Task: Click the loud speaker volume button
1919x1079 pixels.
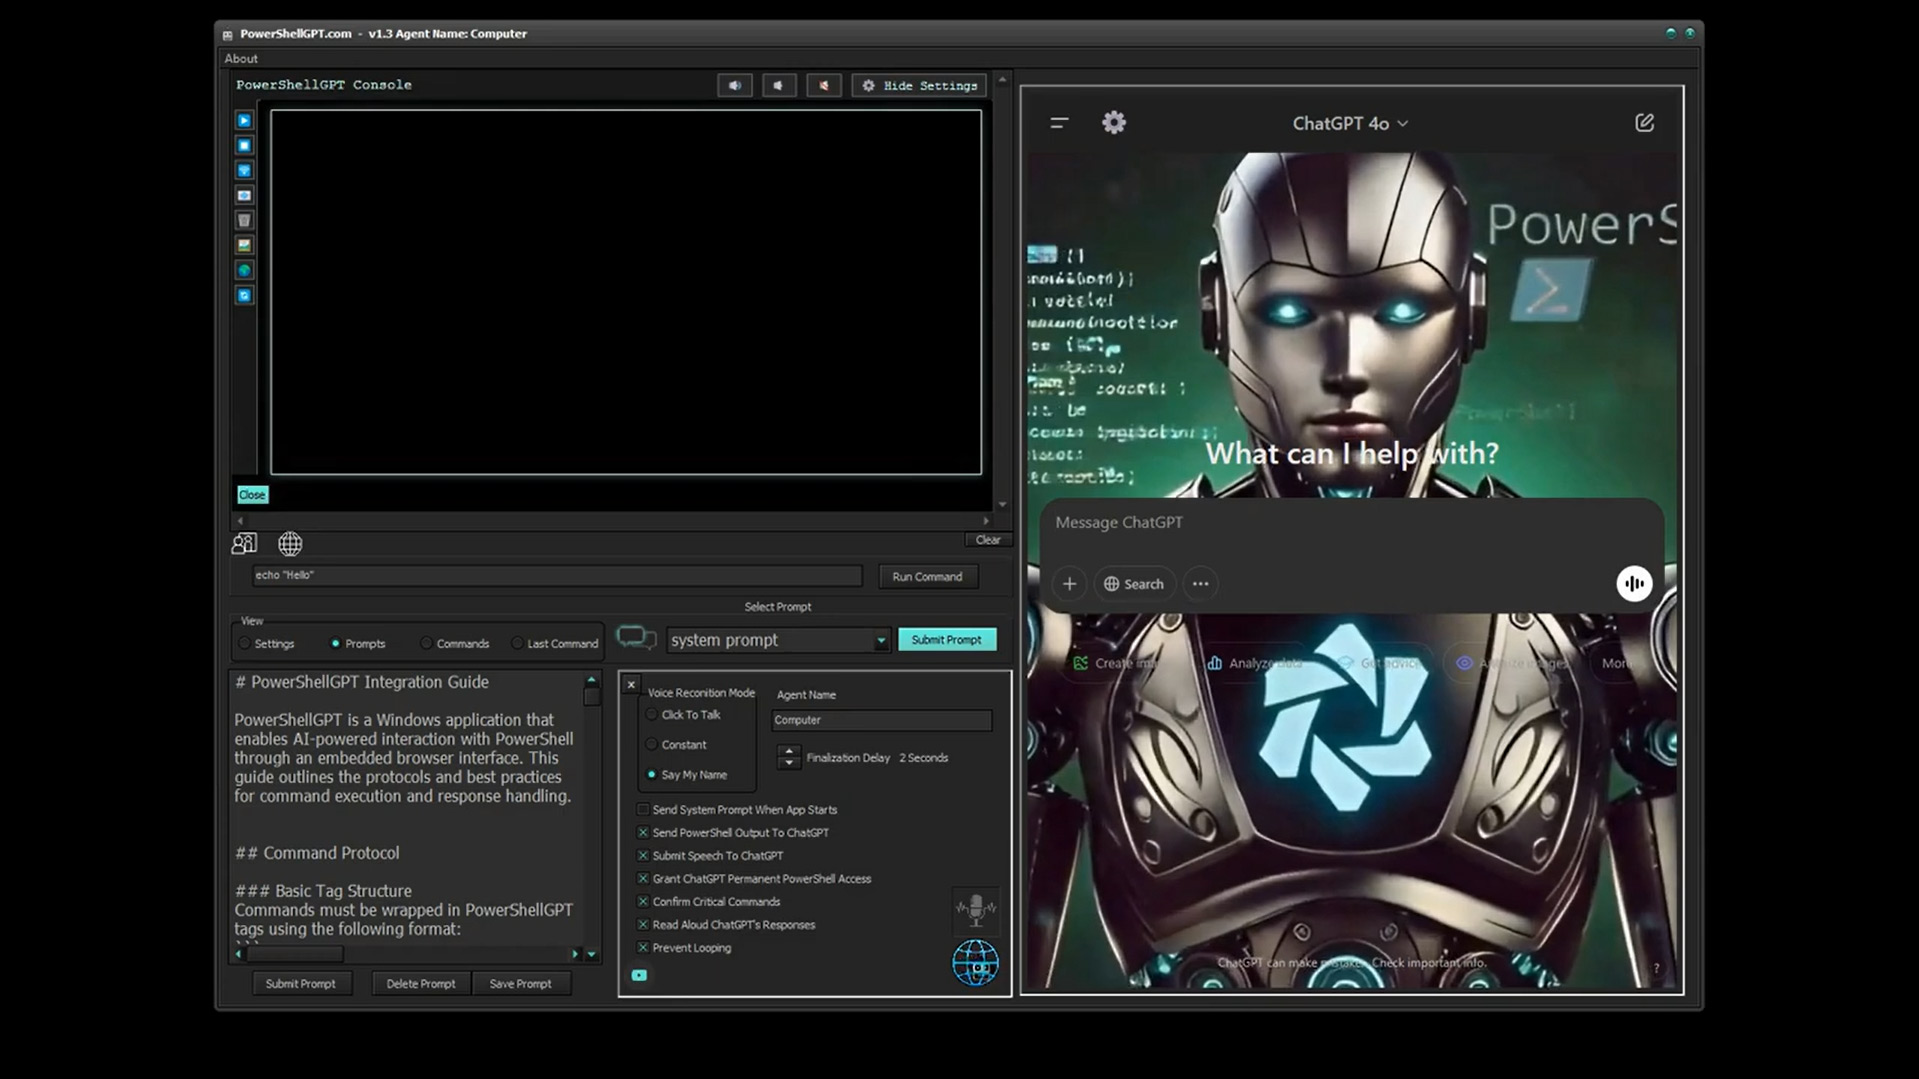Action: coord(735,86)
